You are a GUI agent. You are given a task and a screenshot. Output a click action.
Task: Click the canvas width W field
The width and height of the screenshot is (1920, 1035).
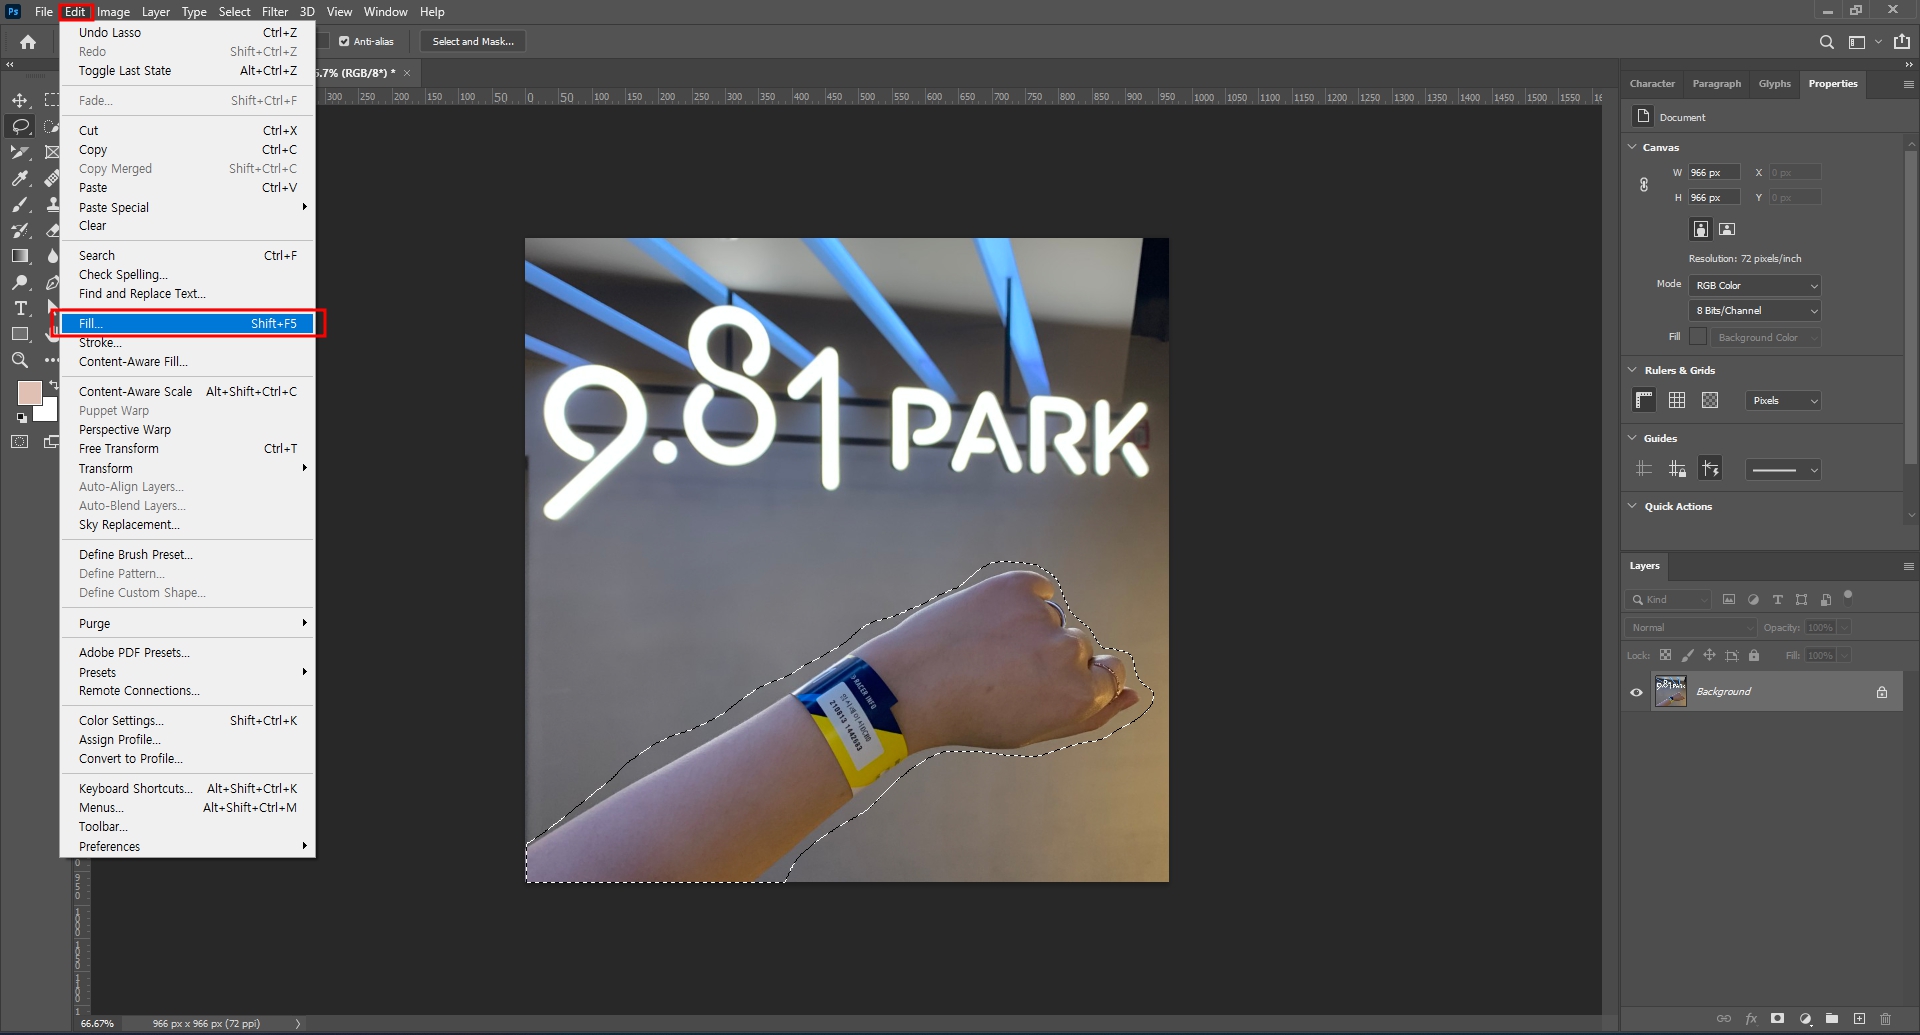click(1715, 173)
